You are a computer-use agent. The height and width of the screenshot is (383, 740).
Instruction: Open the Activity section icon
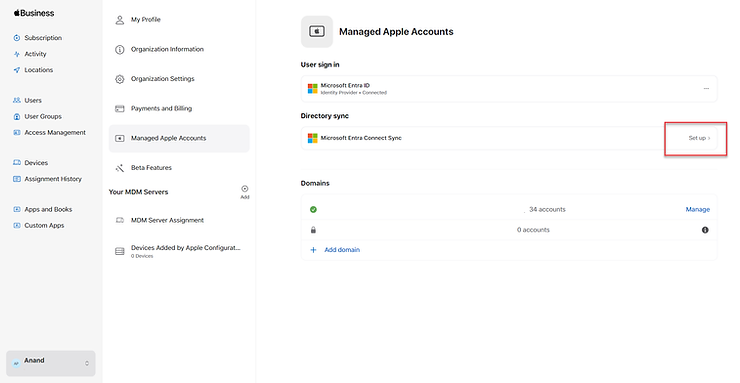(17, 54)
